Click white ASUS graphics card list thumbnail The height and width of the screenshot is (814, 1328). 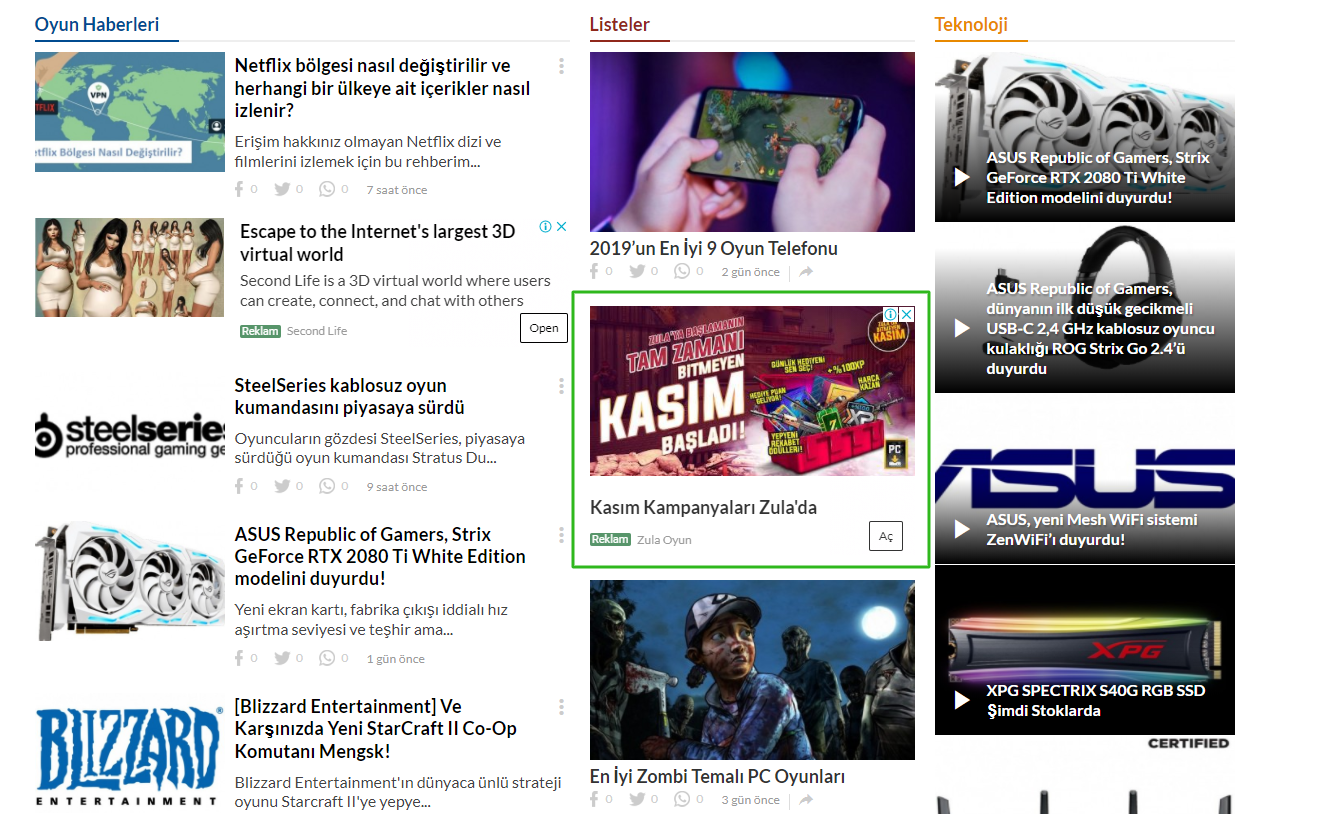click(130, 581)
